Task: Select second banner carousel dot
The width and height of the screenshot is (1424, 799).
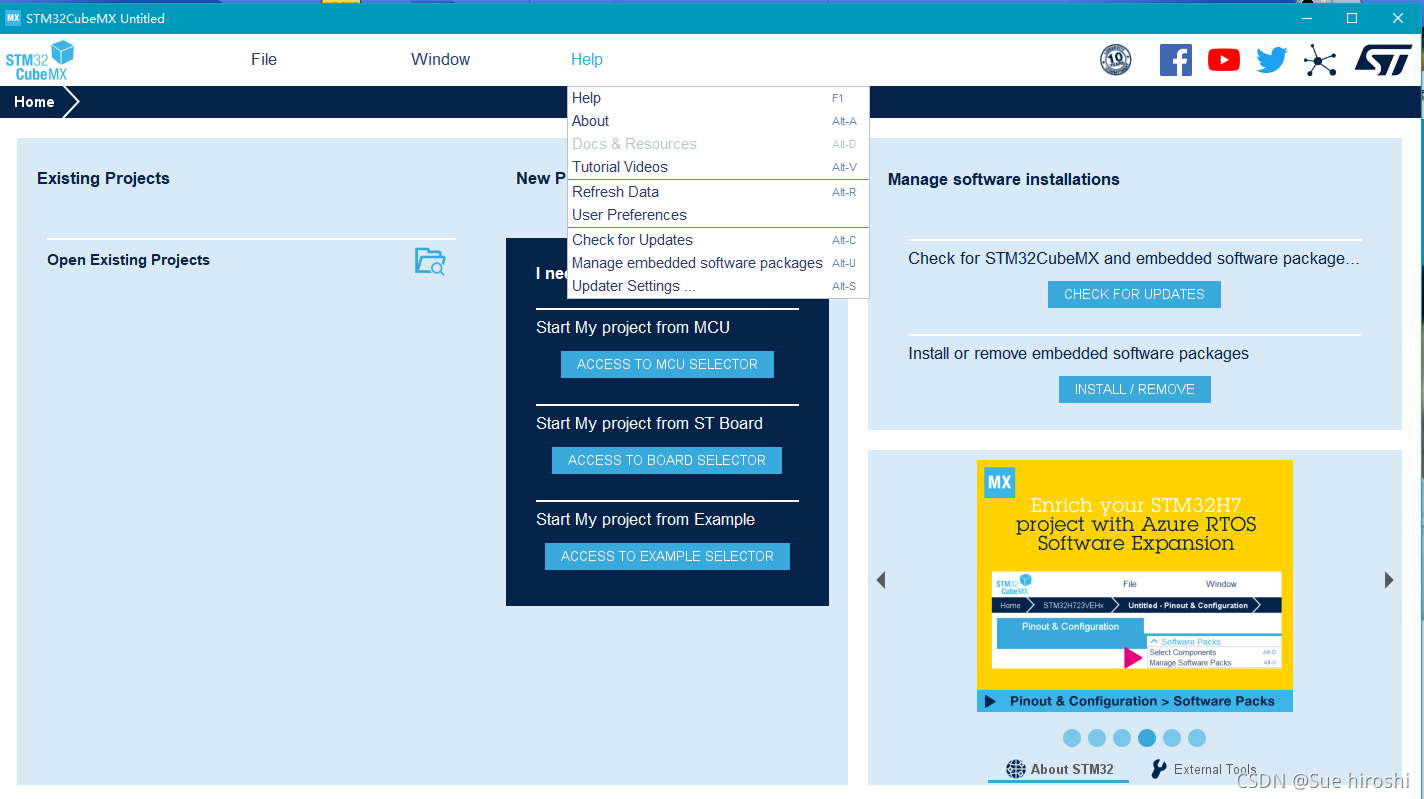Action: (1097, 738)
